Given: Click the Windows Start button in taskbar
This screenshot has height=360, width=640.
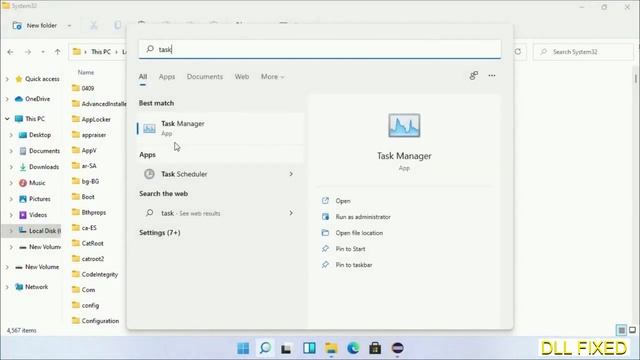Looking at the screenshot, I should point(243,348).
